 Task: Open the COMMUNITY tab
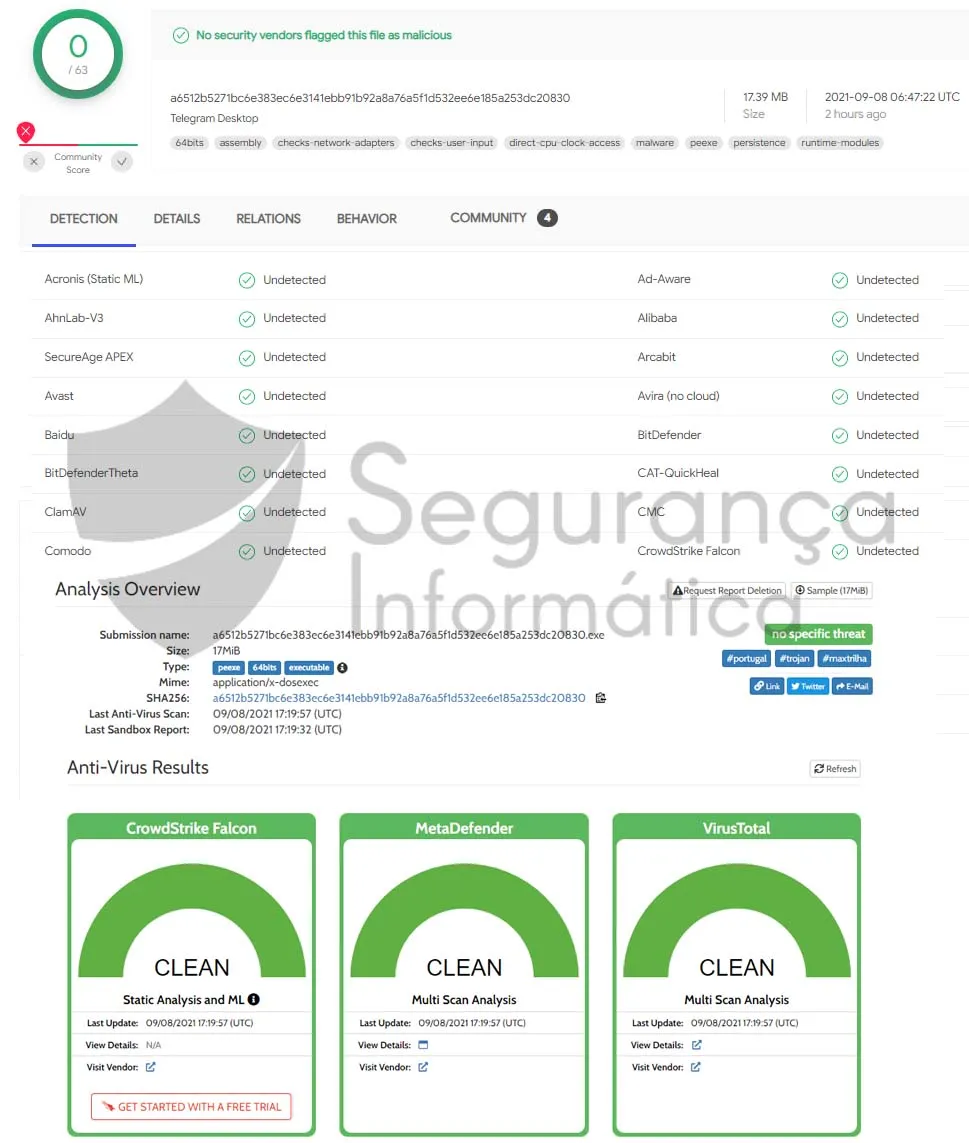[x=488, y=218]
